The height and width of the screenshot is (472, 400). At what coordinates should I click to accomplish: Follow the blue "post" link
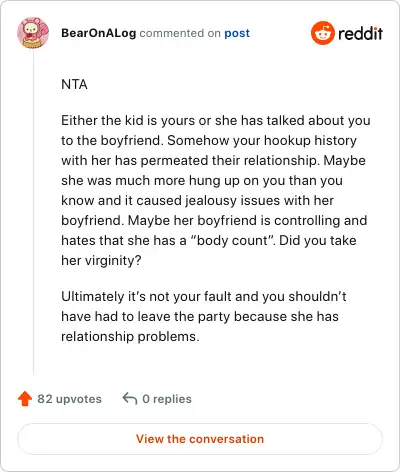(x=237, y=33)
